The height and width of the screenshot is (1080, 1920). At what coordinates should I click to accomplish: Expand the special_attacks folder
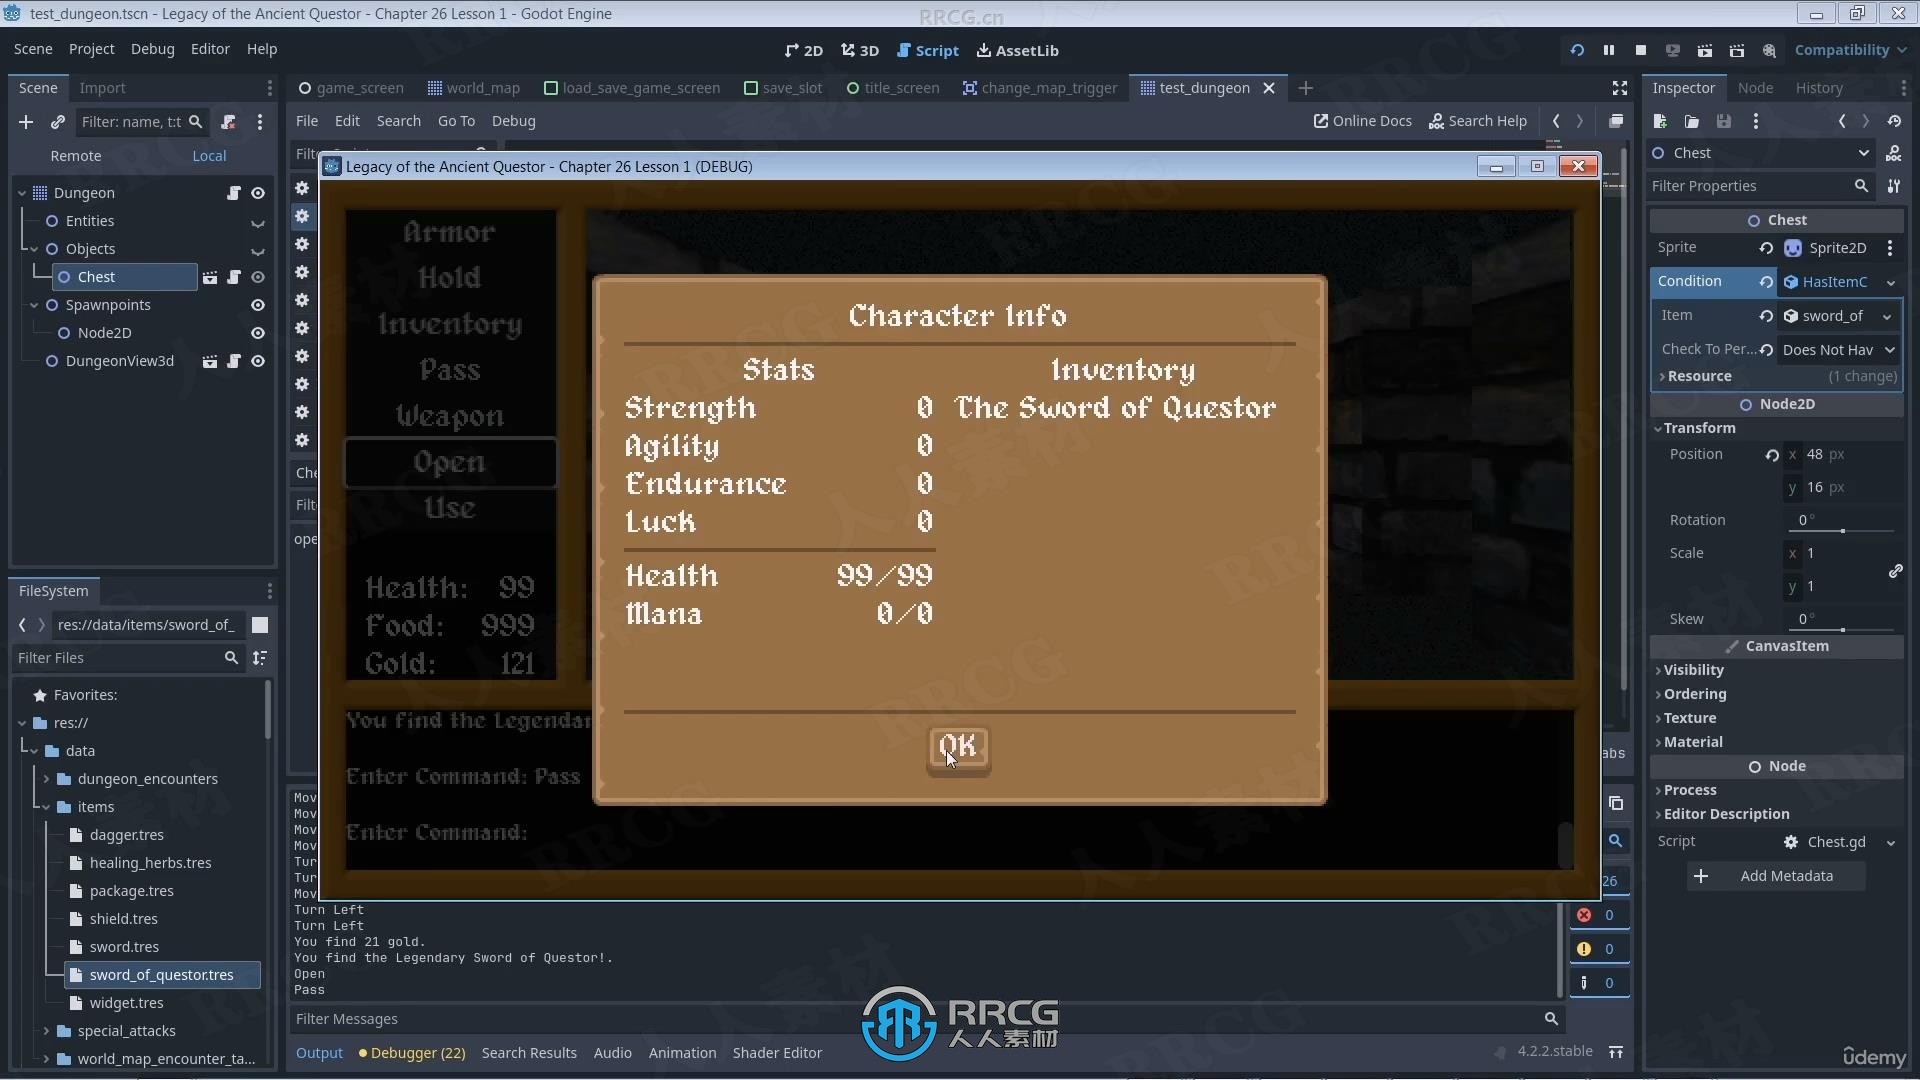[x=46, y=1031]
